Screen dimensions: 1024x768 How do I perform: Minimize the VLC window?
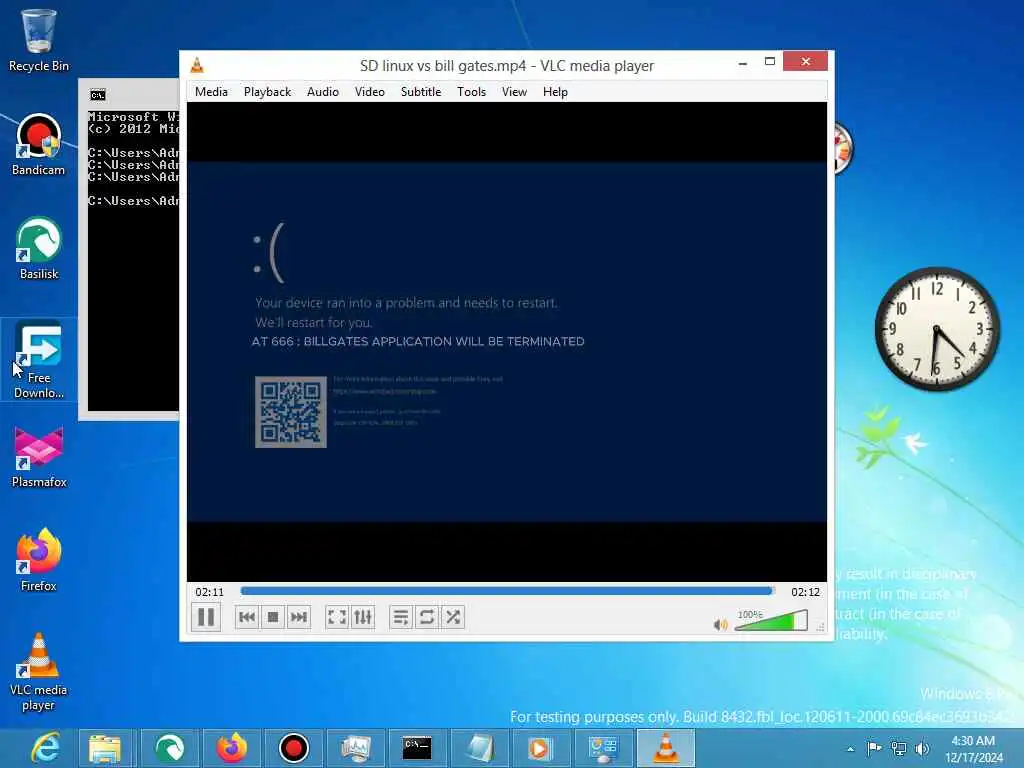[x=743, y=63]
